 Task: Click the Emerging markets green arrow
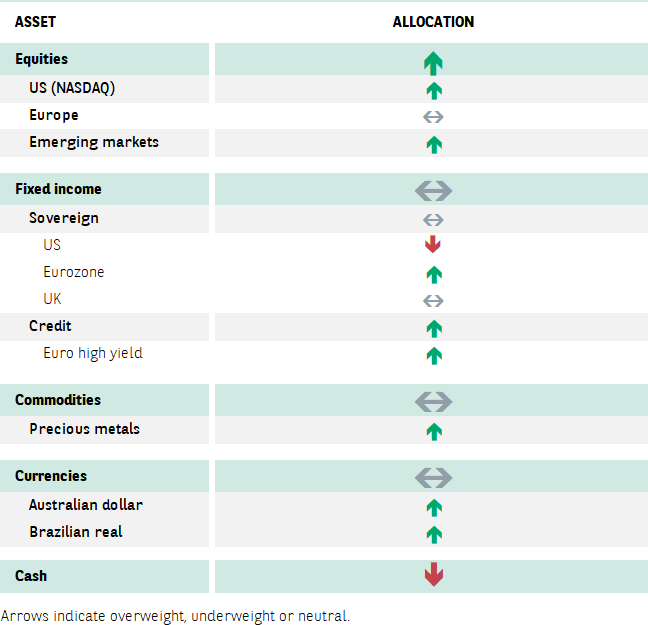434,145
